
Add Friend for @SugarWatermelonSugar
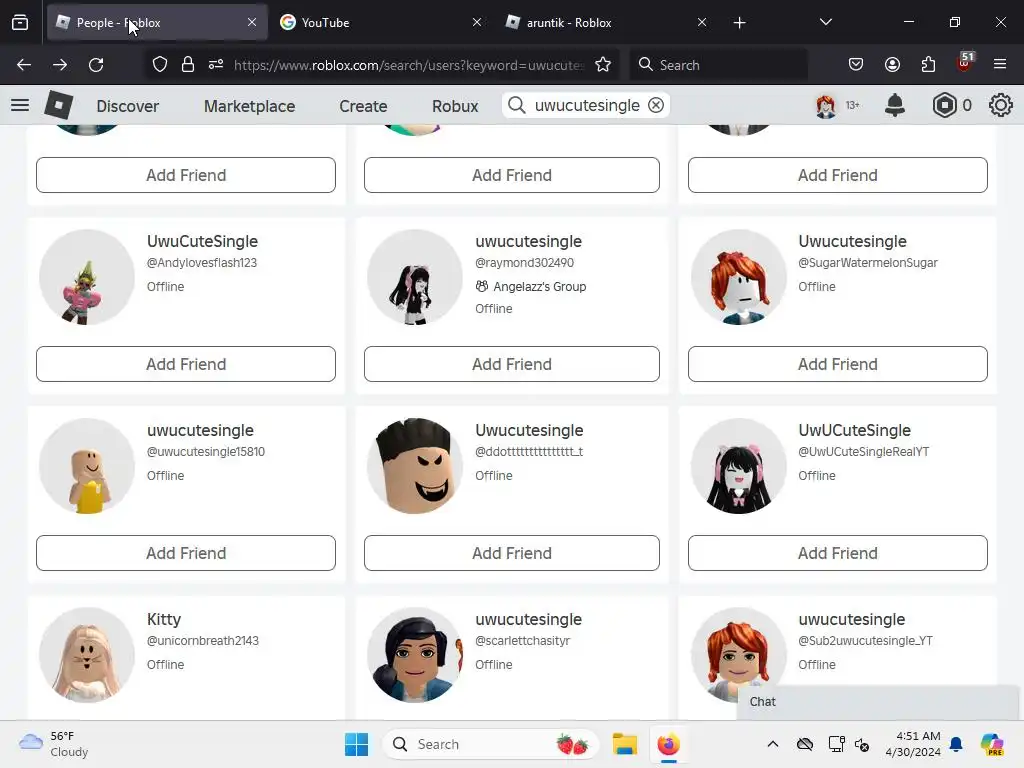[838, 364]
